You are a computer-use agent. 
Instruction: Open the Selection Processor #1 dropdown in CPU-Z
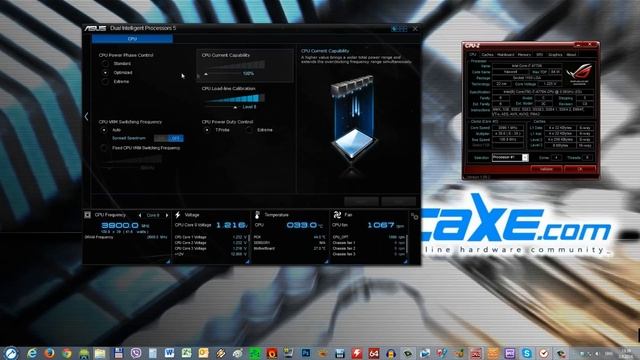pos(510,158)
